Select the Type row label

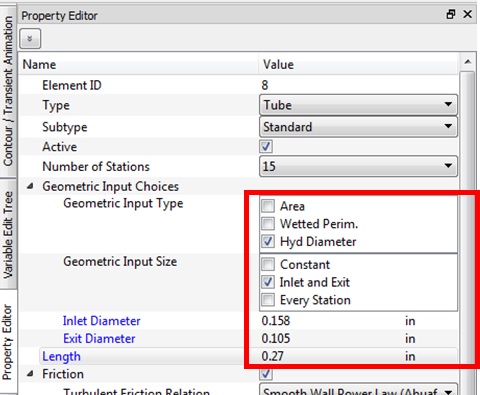[x=56, y=106]
